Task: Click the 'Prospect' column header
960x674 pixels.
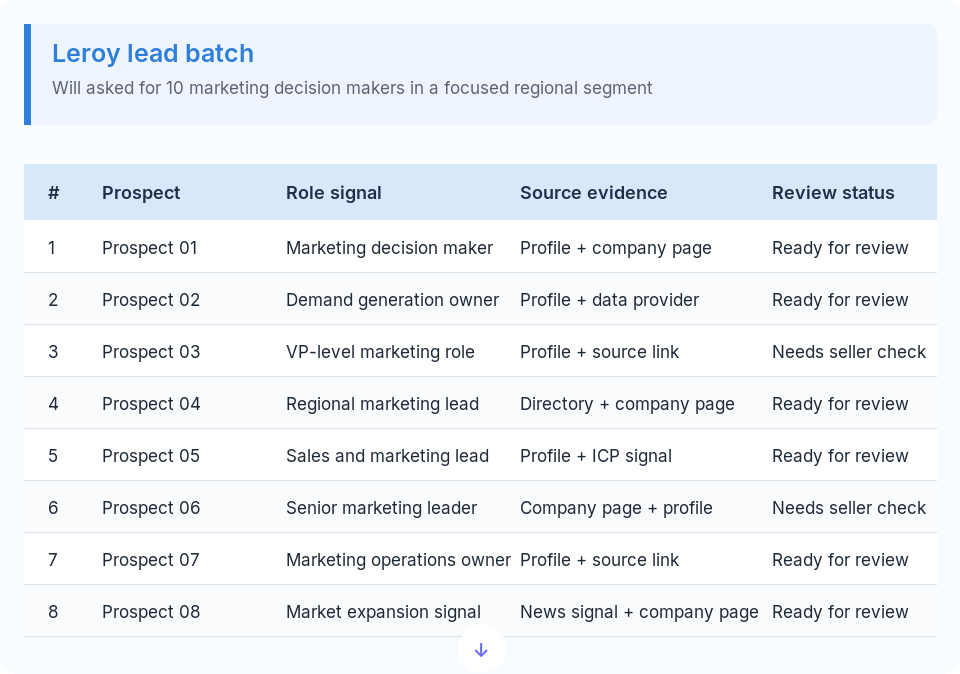Action: tap(141, 193)
